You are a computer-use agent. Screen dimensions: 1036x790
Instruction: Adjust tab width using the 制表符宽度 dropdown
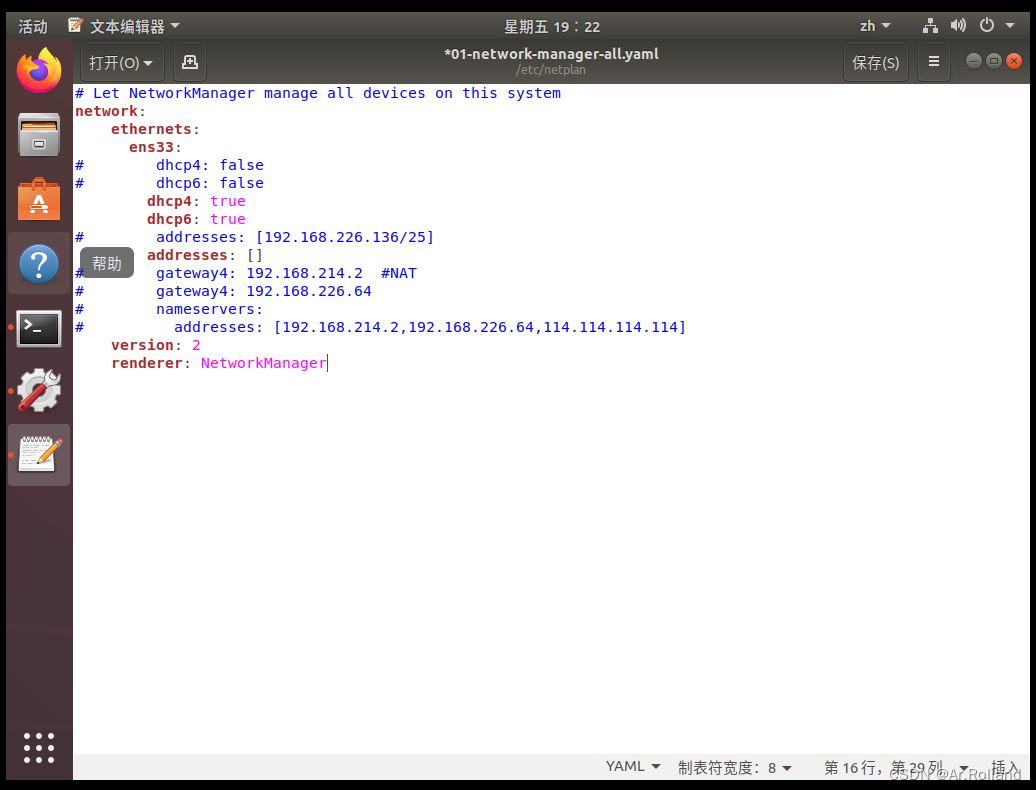[734, 767]
